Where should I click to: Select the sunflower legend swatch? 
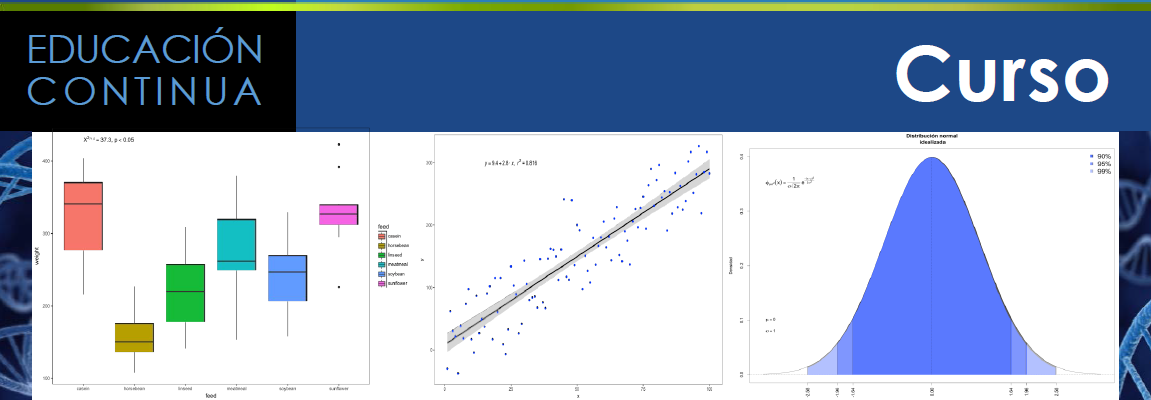pyautogui.click(x=381, y=283)
